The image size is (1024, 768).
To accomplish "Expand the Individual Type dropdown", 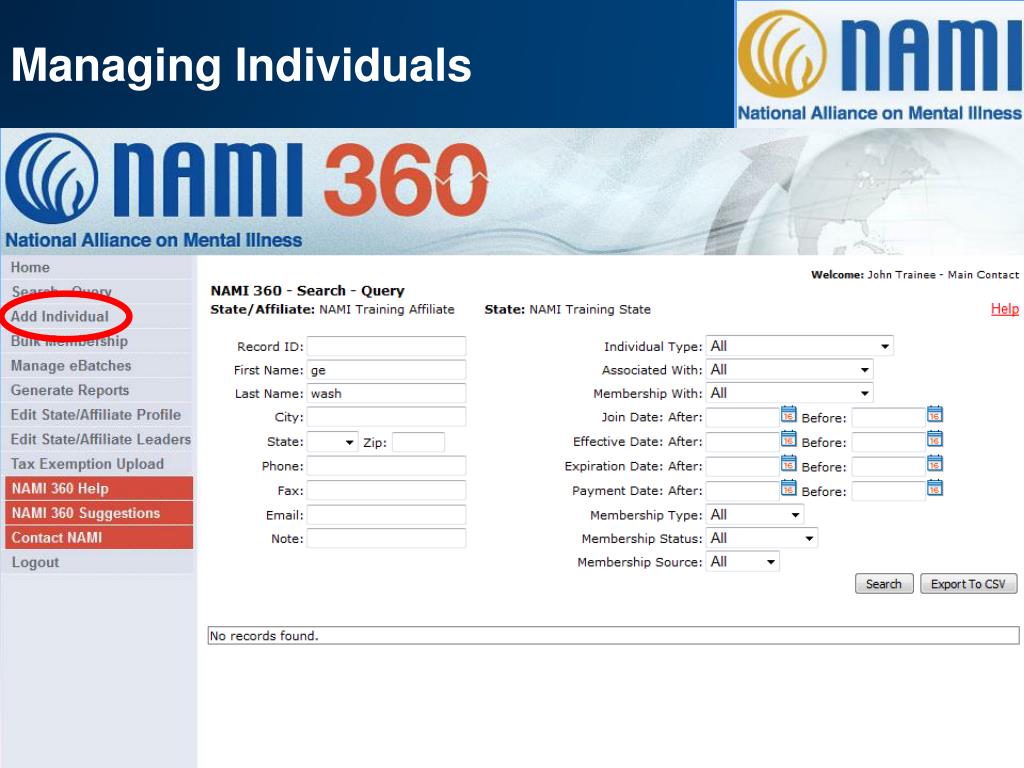I will 799,346.
